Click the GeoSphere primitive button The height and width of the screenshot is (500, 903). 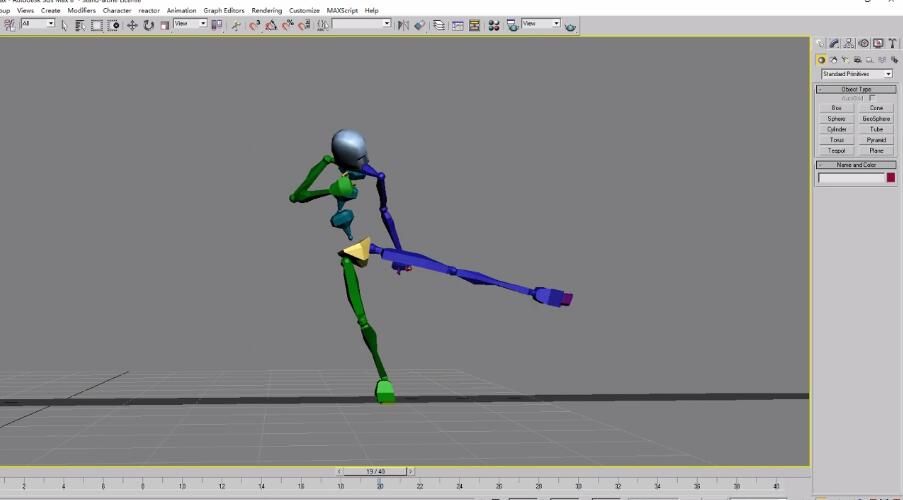click(877, 119)
